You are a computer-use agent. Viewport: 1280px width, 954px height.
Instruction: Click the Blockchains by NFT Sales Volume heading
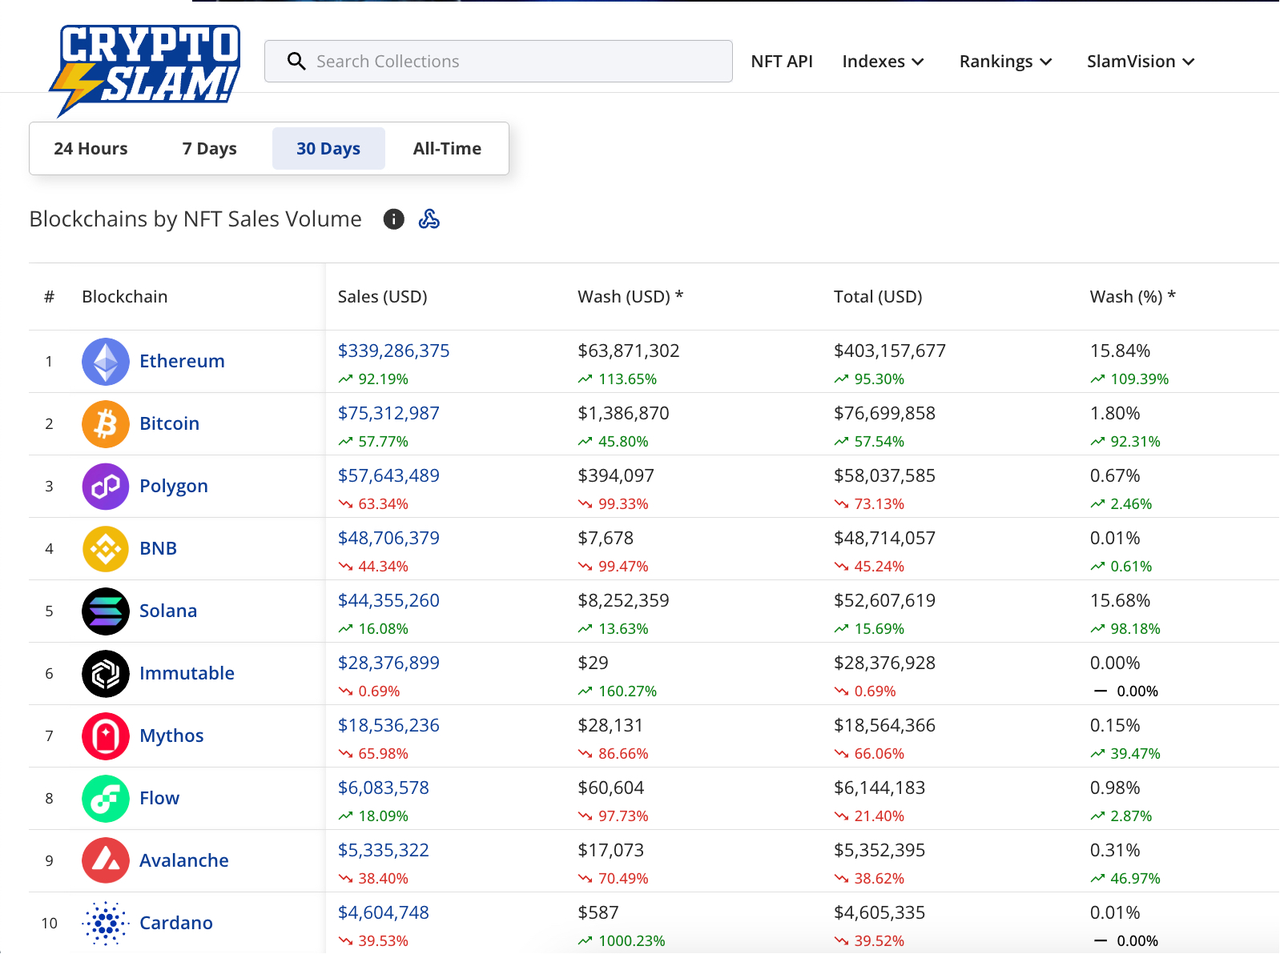point(196,219)
